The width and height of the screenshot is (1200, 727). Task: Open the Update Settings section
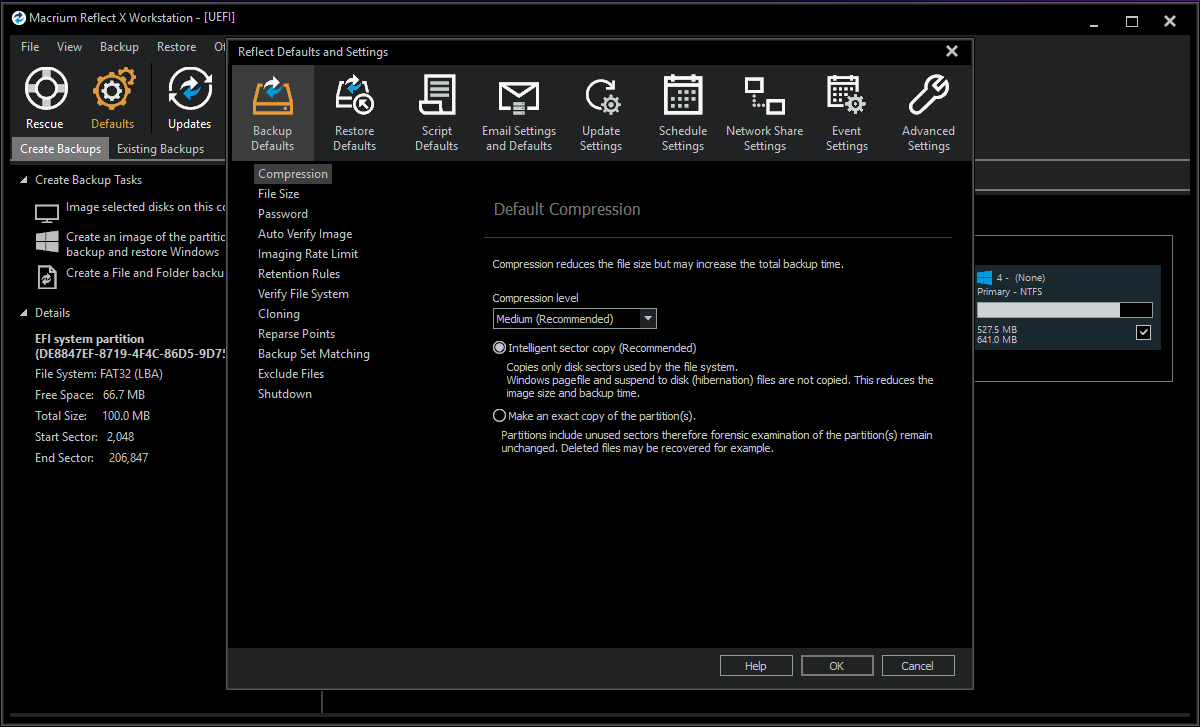601,113
